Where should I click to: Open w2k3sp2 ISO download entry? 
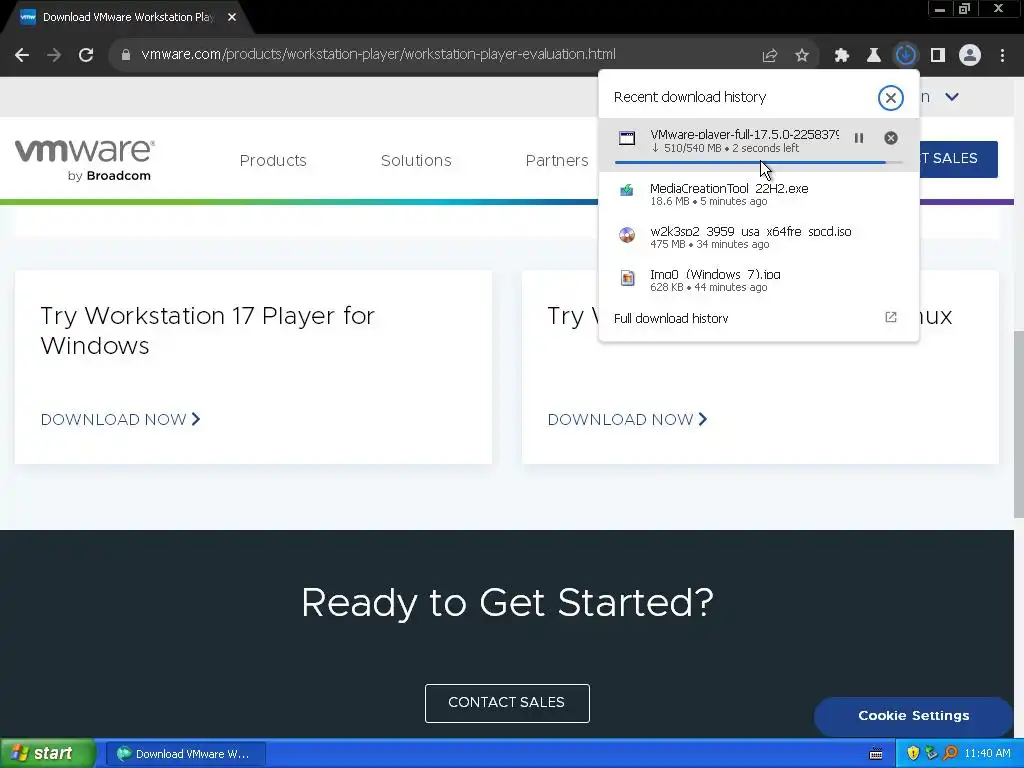[758, 238]
